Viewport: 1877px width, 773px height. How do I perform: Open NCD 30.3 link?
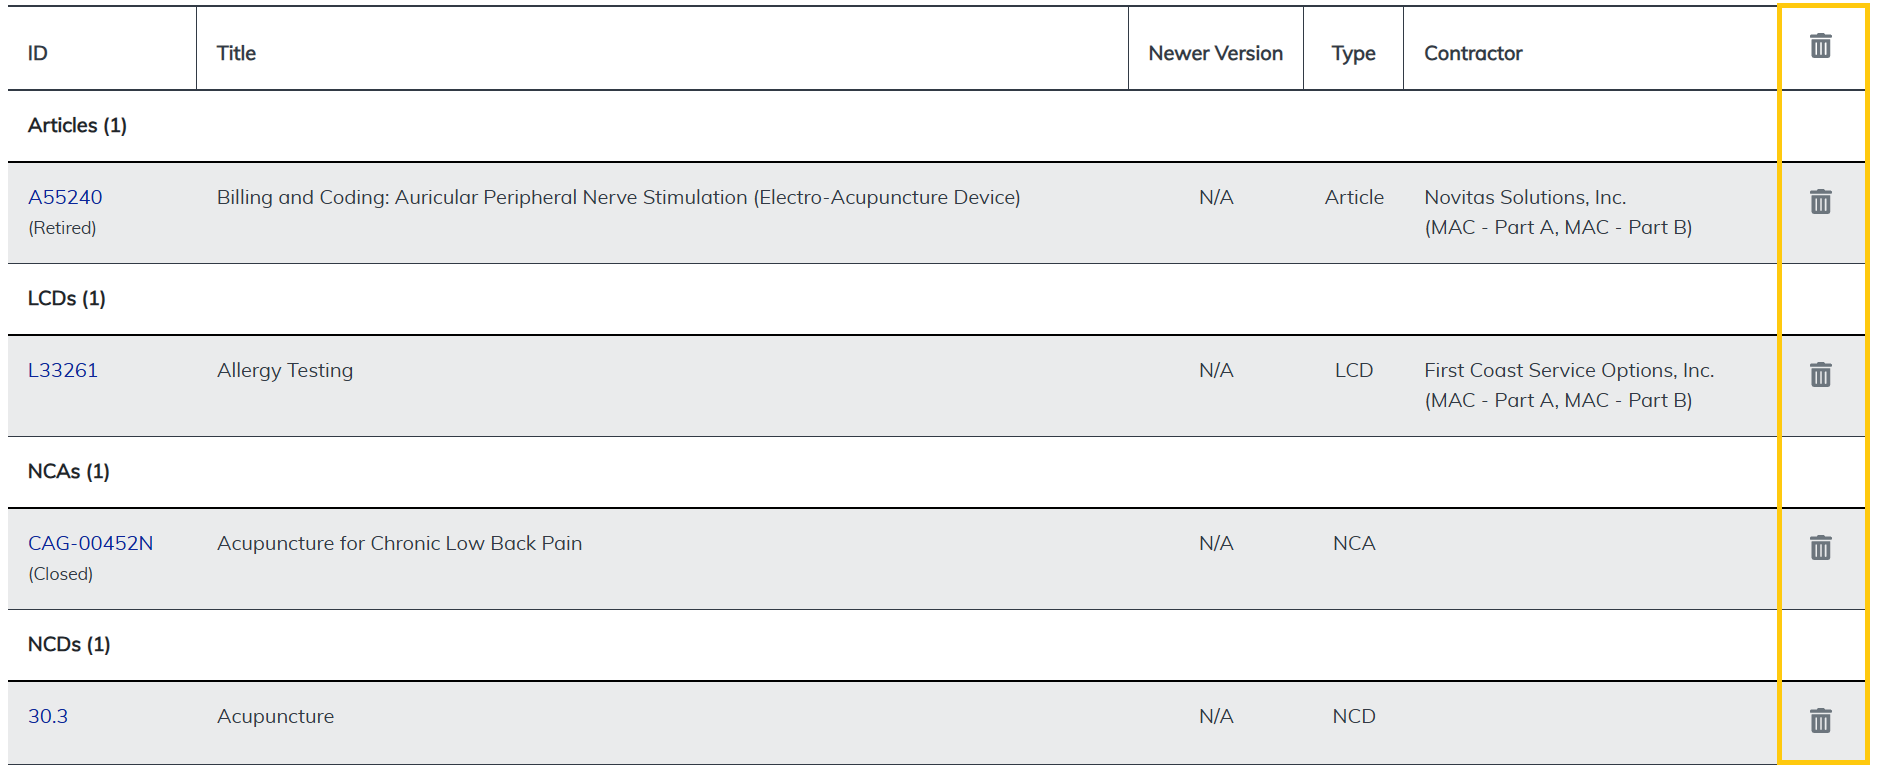click(x=48, y=716)
